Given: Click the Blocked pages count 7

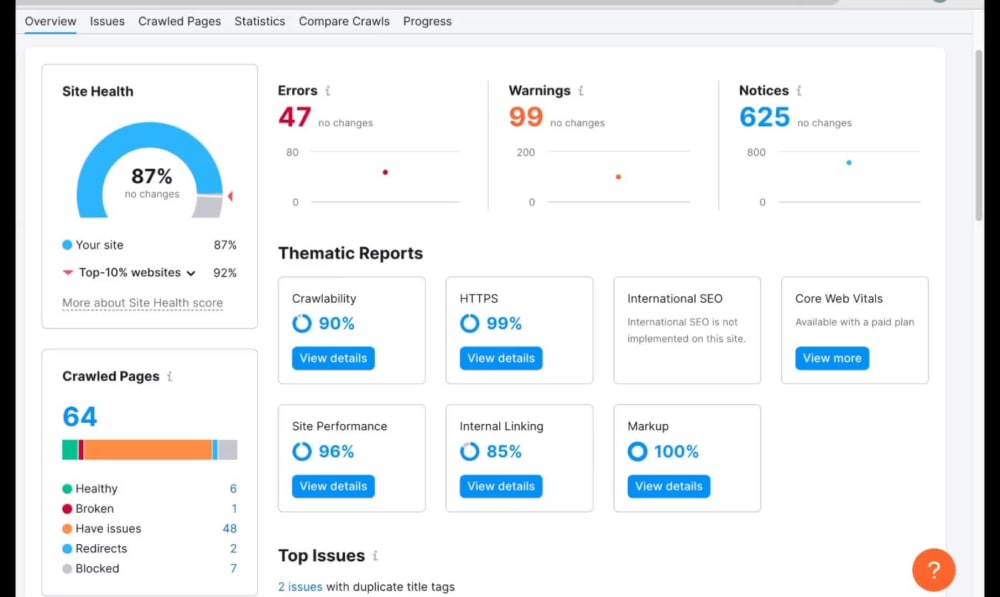Looking at the screenshot, I should tap(233, 568).
